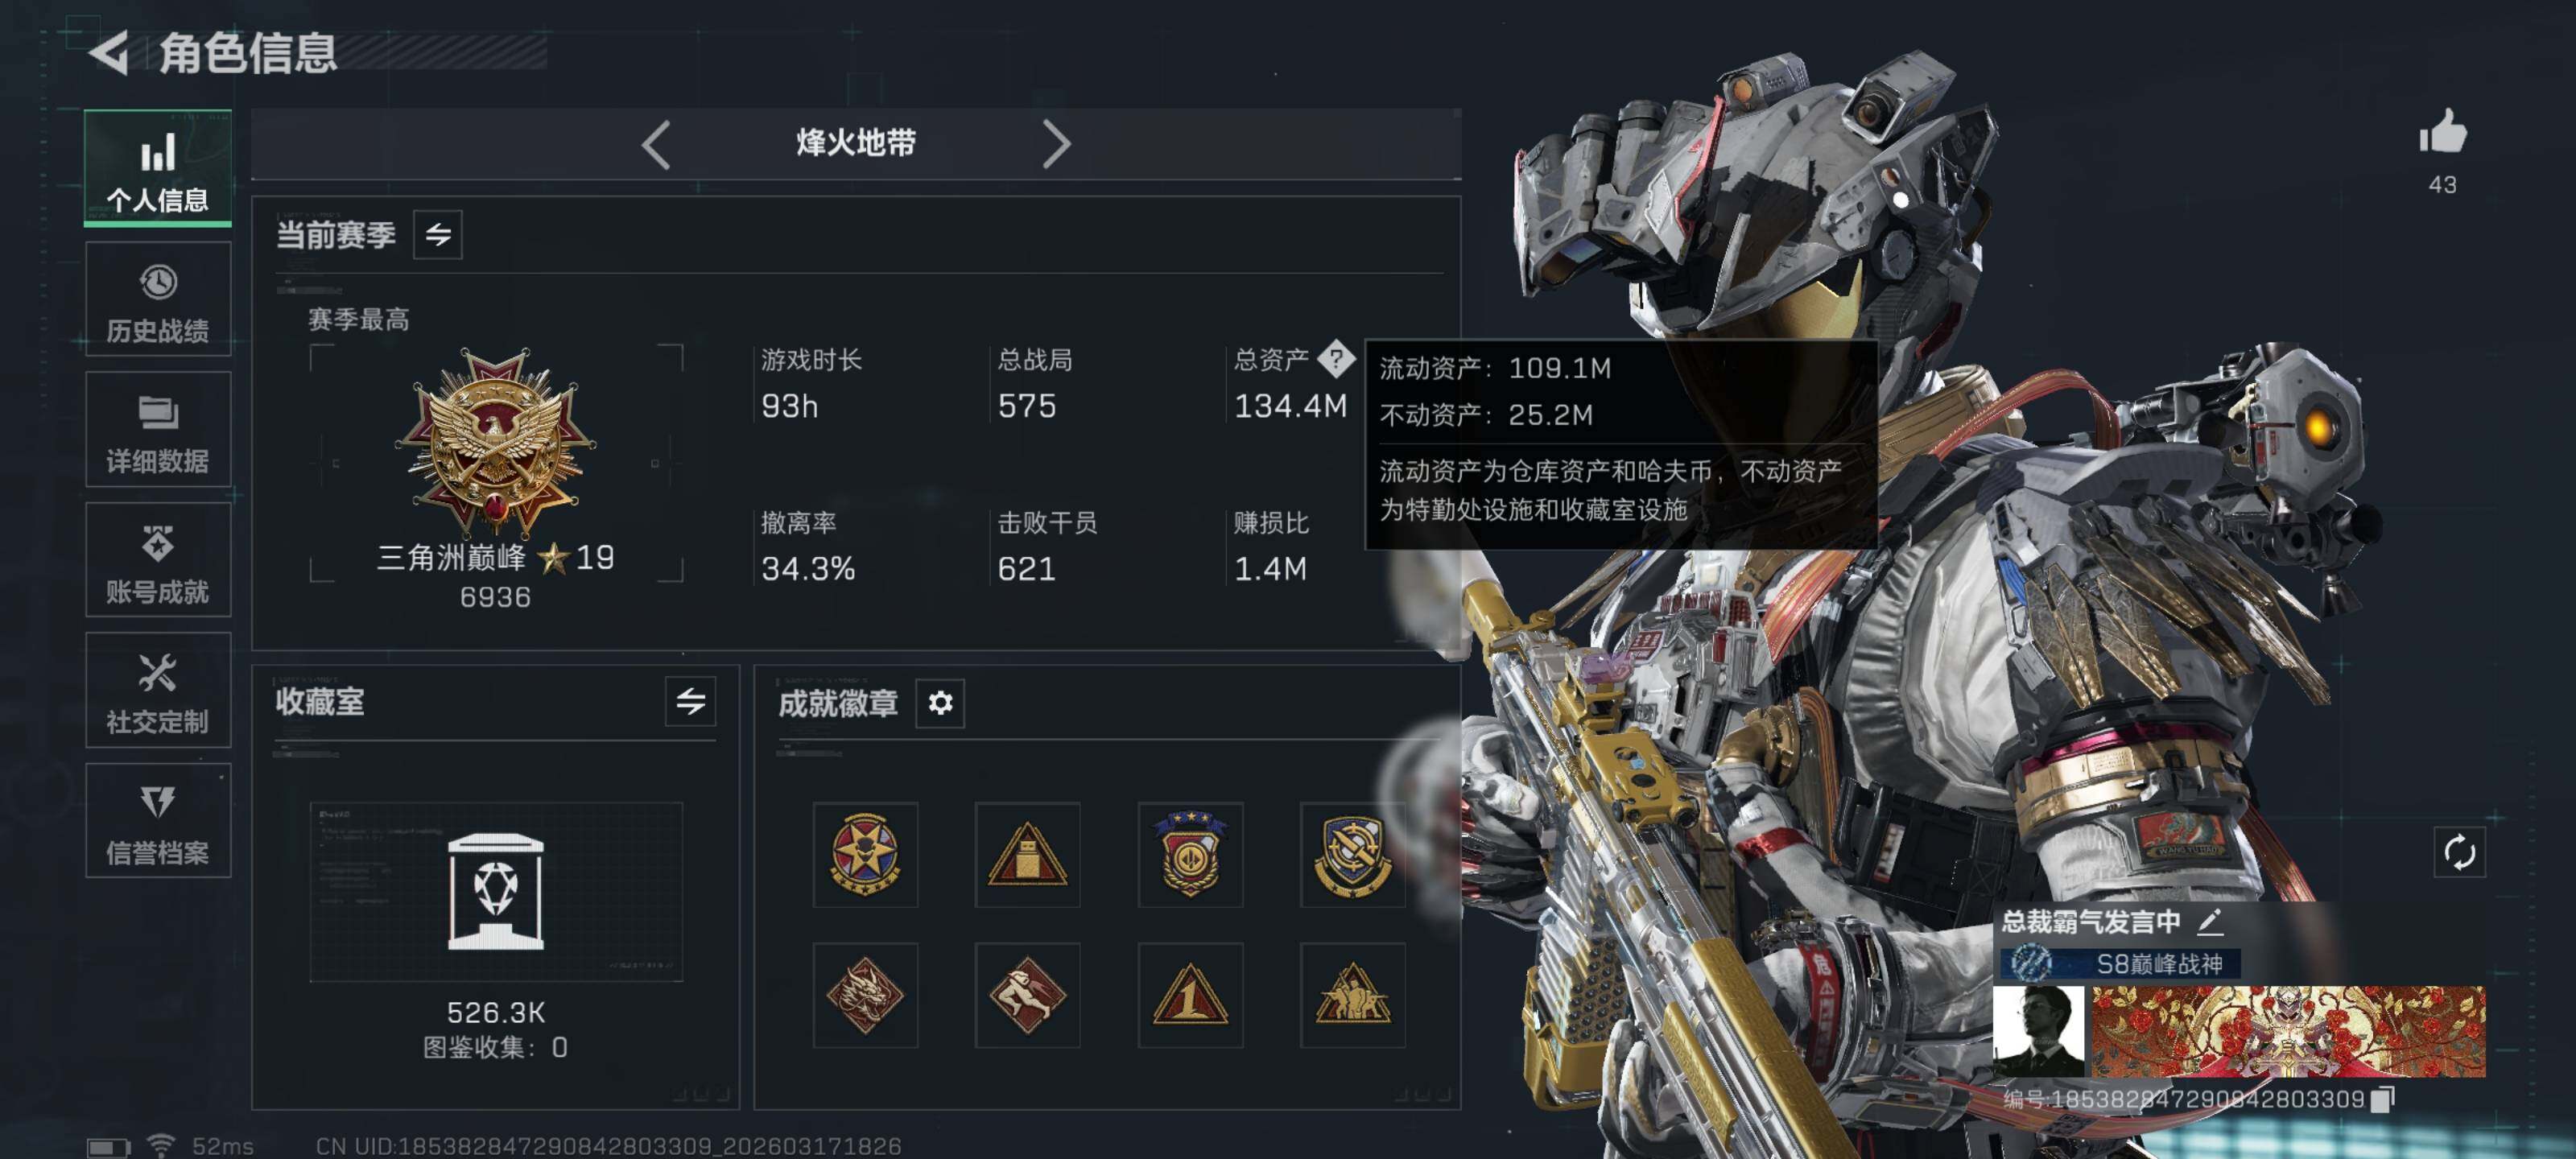Edit the nickname using the pencil icon
2576x1159 pixels.
[x=2210, y=921]
